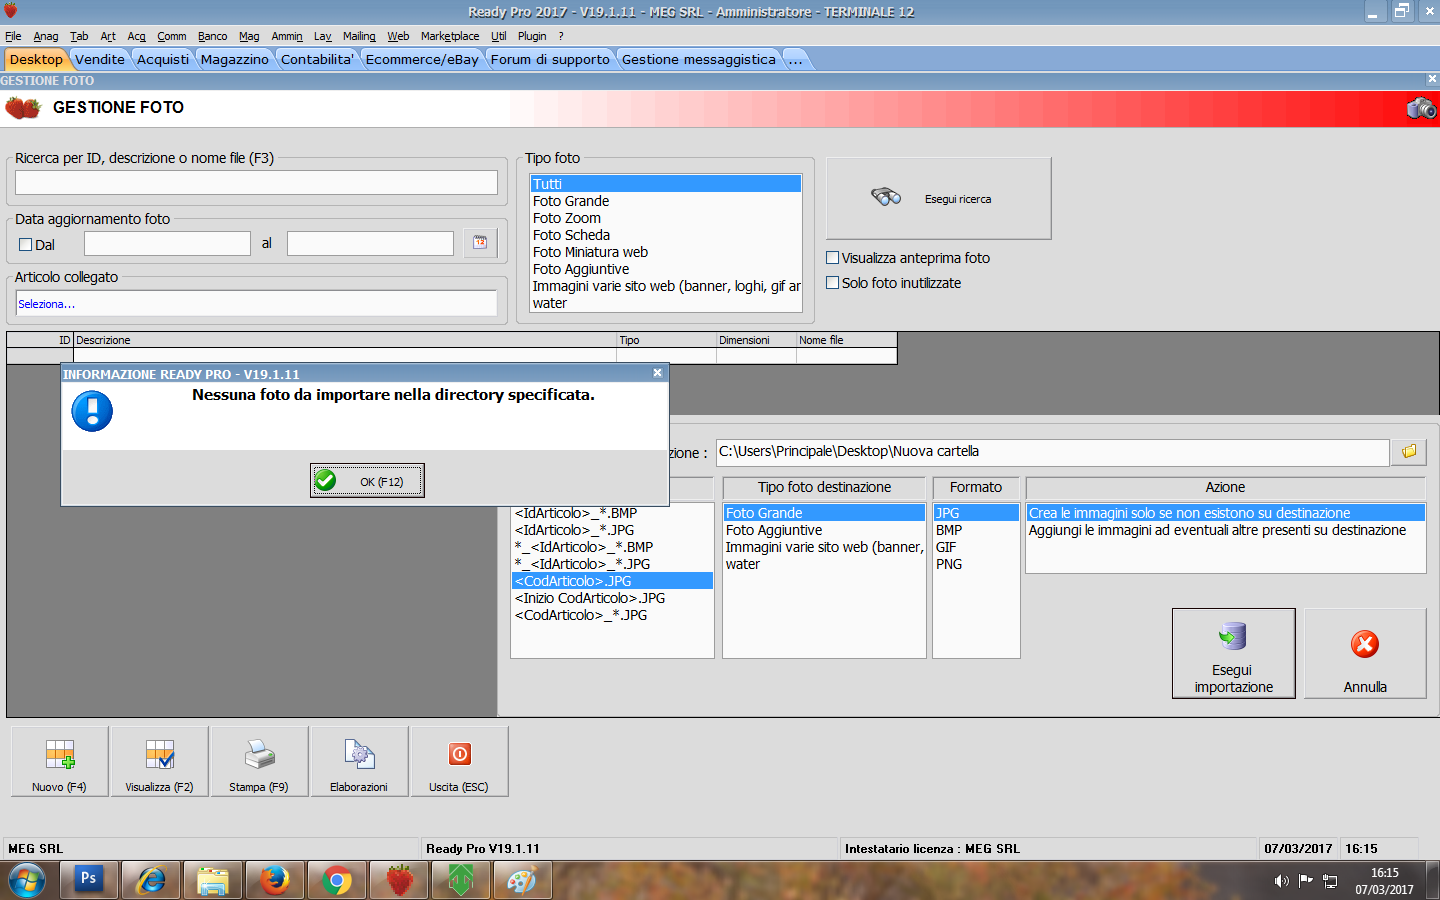The image size is (1440, 900).
Task: Open Firefox from the taskbar
Action: coord(275,880)
